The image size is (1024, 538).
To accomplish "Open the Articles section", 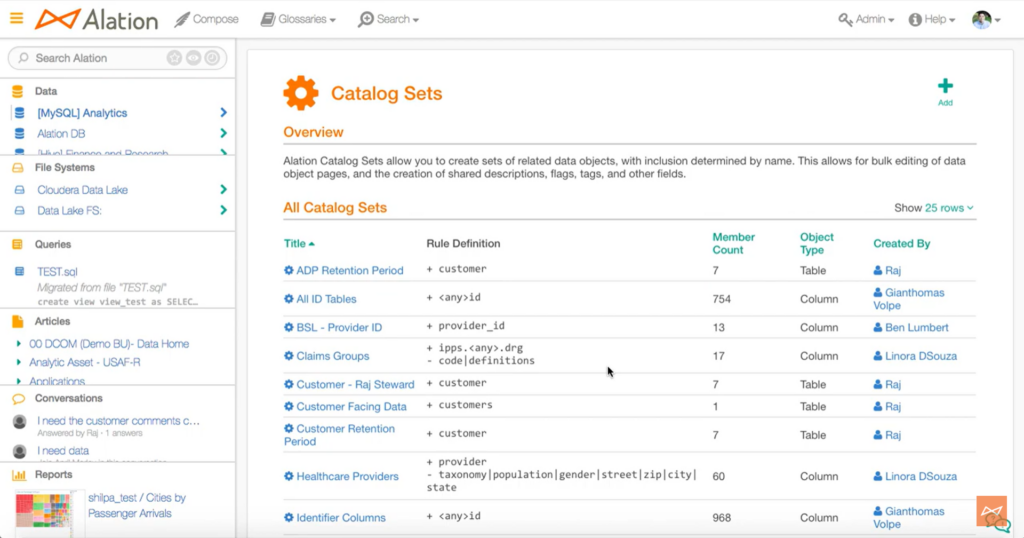I will 52,321.
